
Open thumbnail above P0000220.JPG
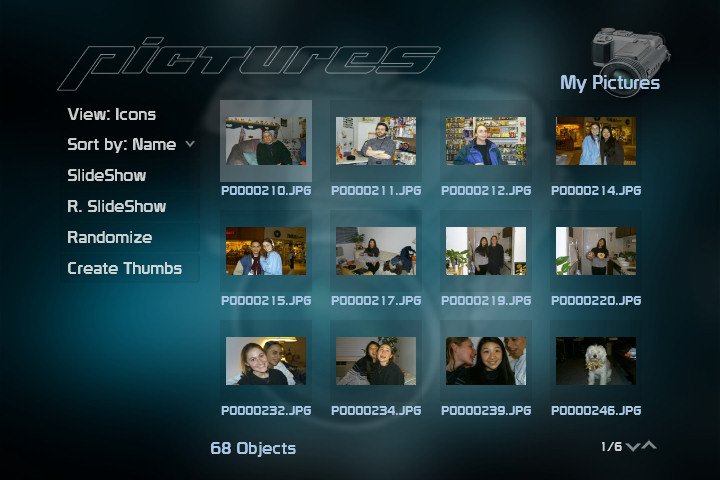pos(596,251)
